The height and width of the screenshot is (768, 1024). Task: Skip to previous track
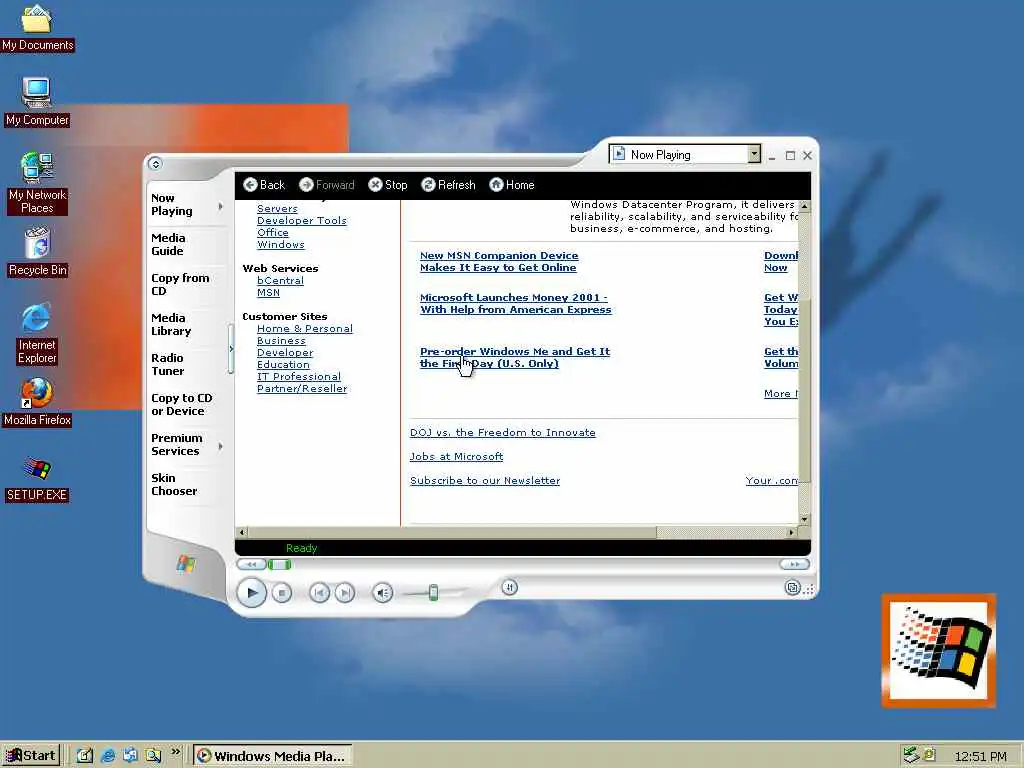319,593
